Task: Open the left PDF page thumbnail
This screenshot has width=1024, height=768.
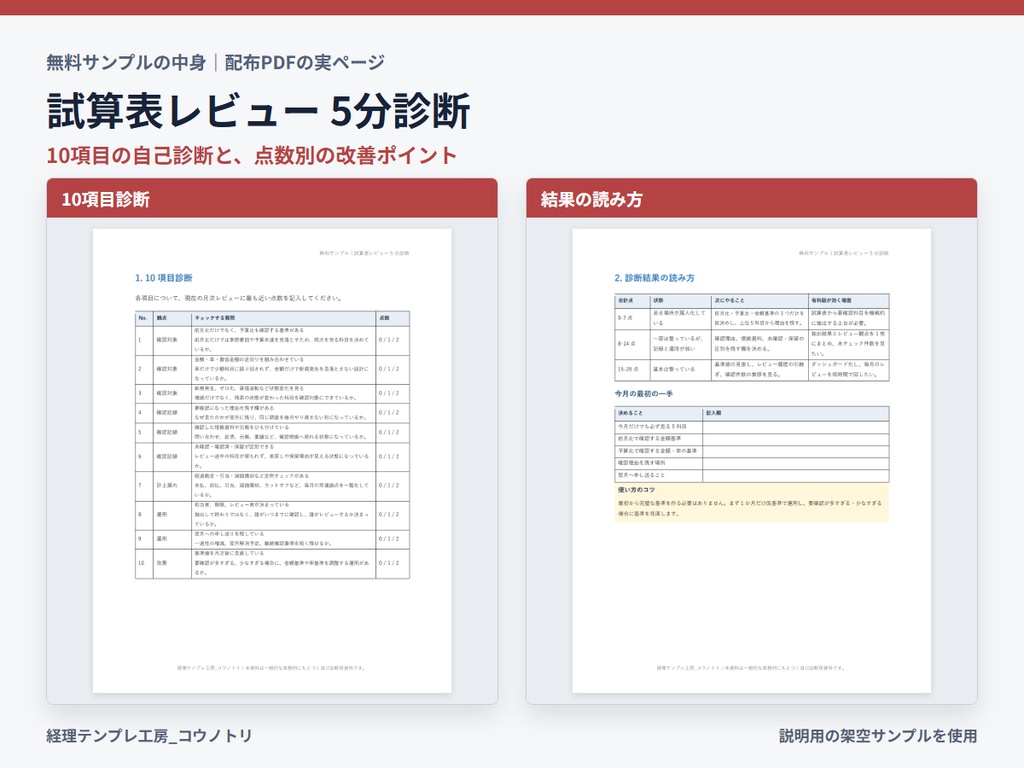Action: [x=272, y=460]
